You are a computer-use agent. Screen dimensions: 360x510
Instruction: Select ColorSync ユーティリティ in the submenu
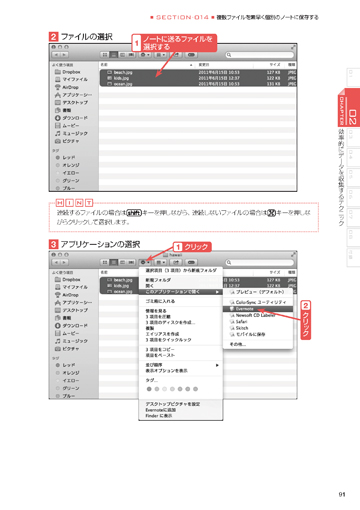pyautogui.click(x=258, y=302)
